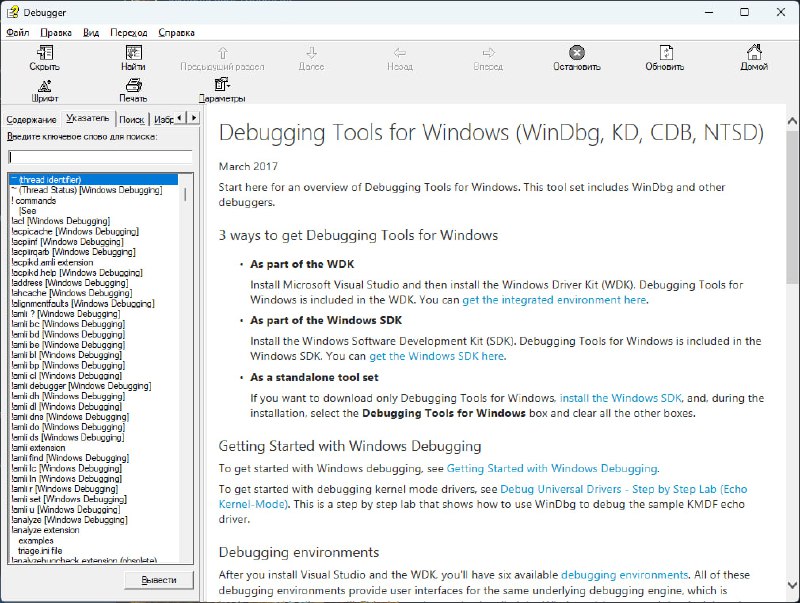Image resolution: width=800 pixels, height=603 pixels.
Task: Click content pane scroll-up arrow
Action: coord(792,121)
